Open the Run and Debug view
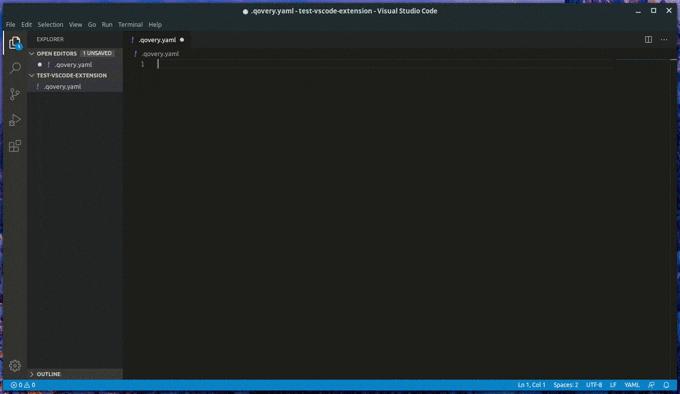The height and width of the screenshot is (394, 680). [x=15, y=120]
